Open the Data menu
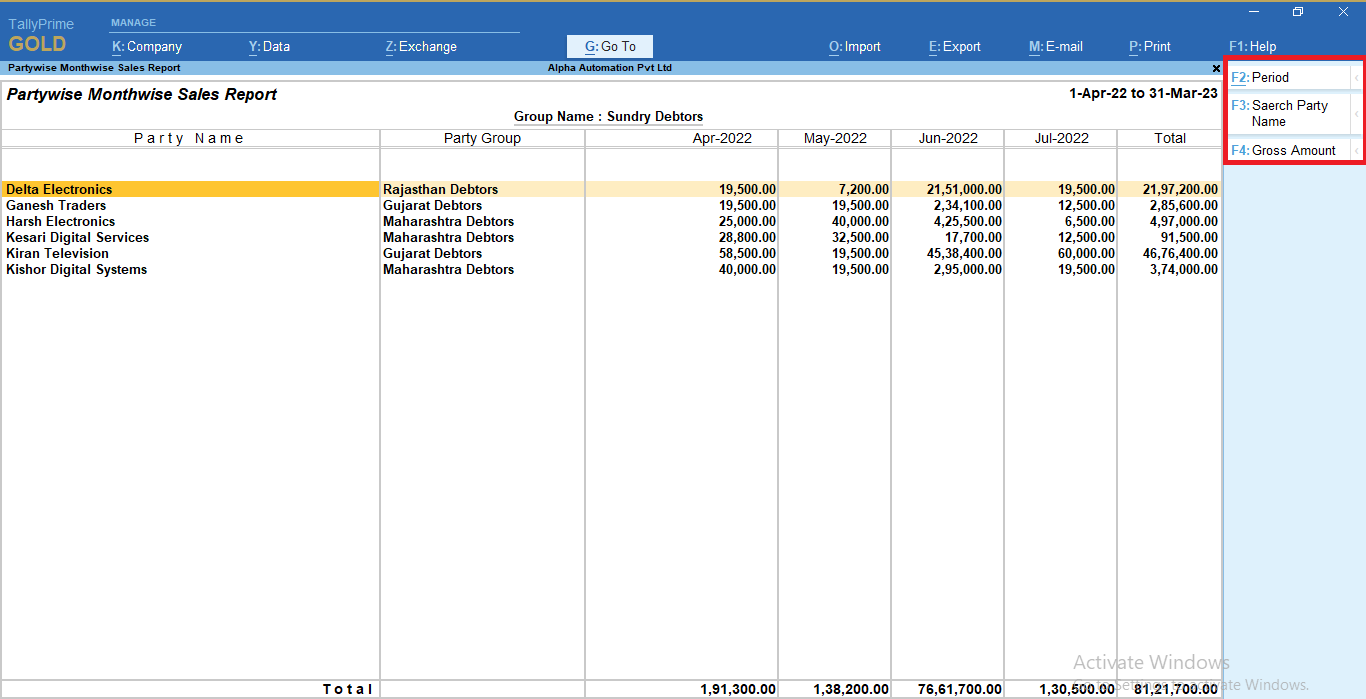The width and height of the screenshot is (1366, 699). tap(269, 46)
